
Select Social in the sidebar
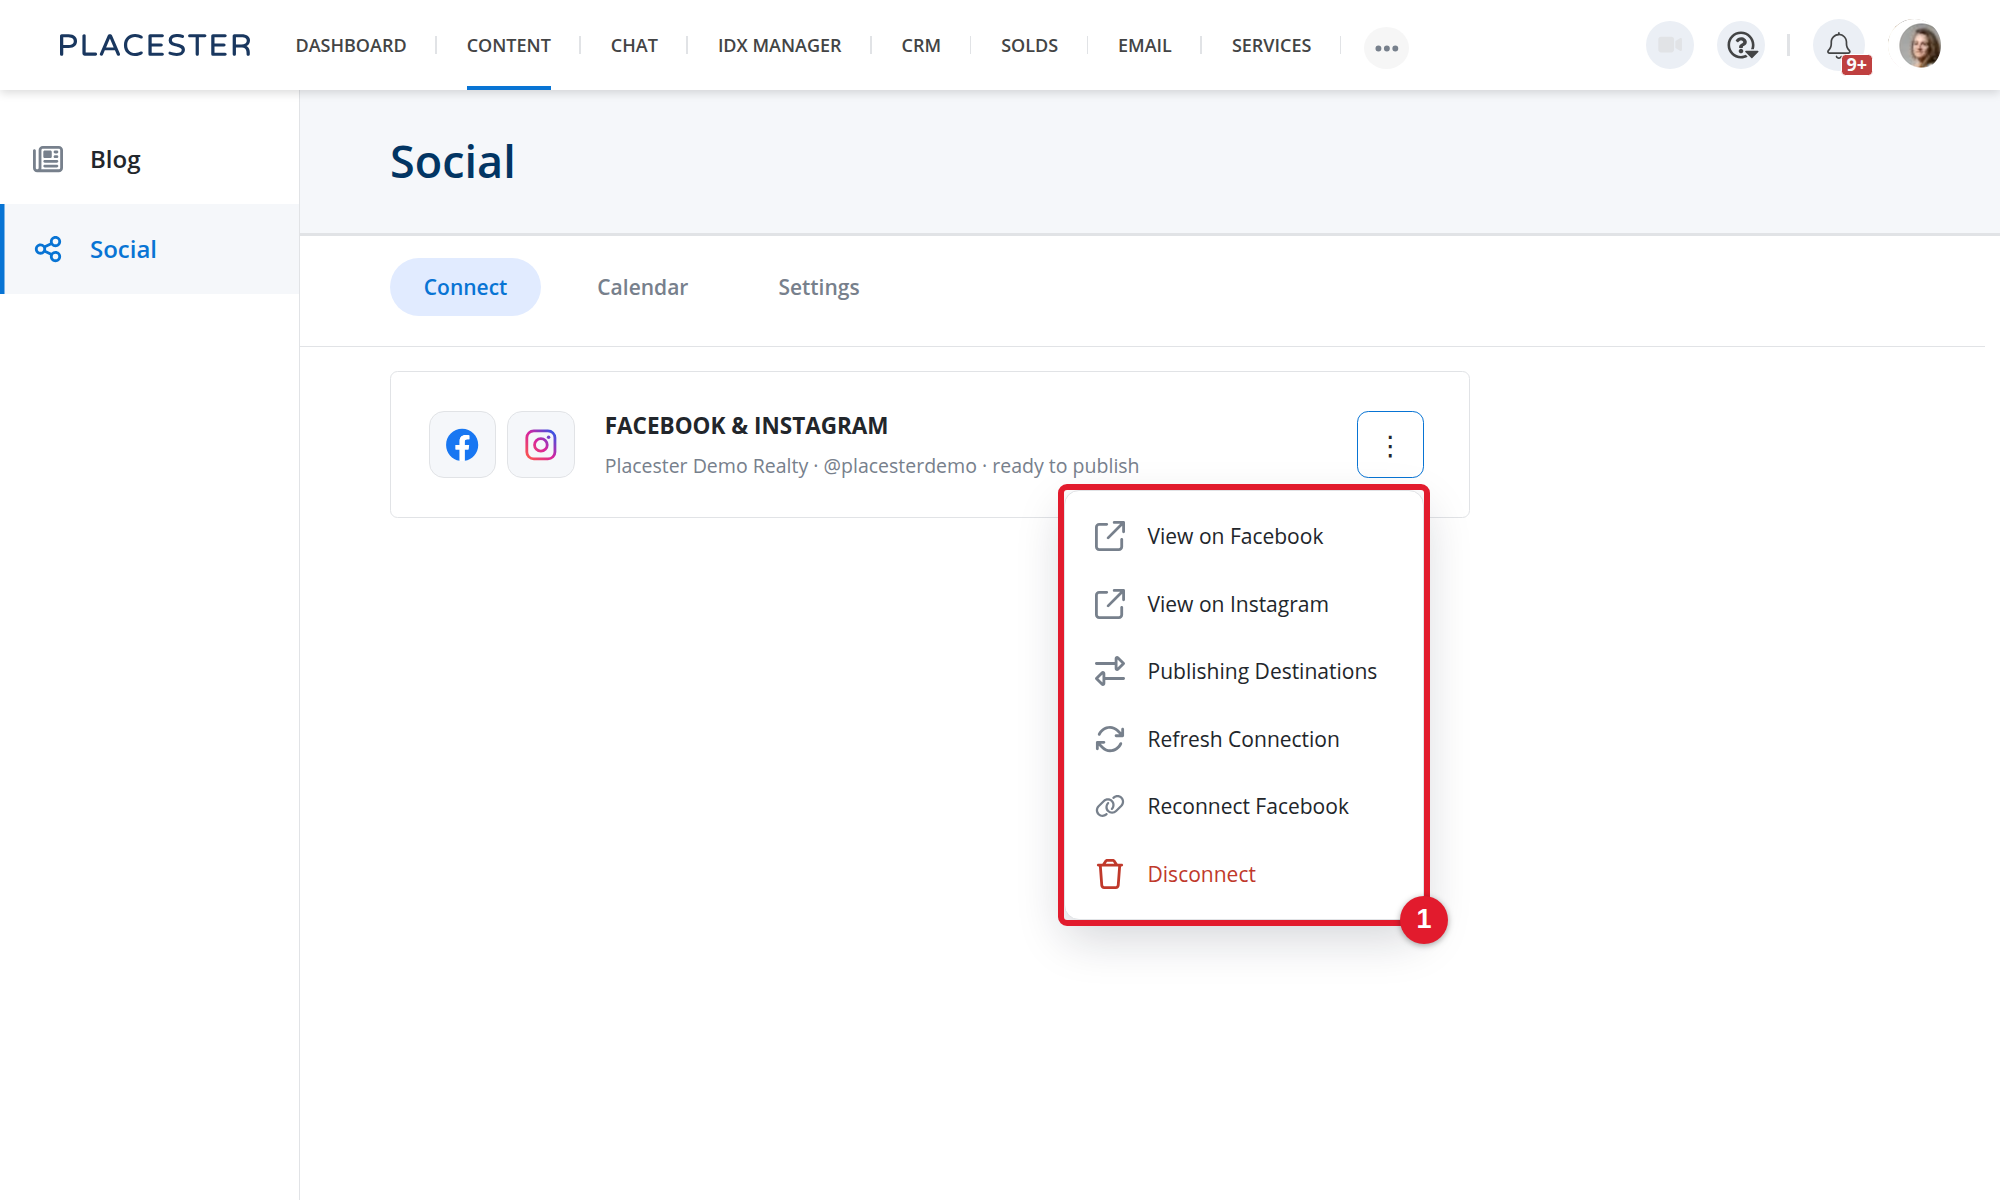150,249
